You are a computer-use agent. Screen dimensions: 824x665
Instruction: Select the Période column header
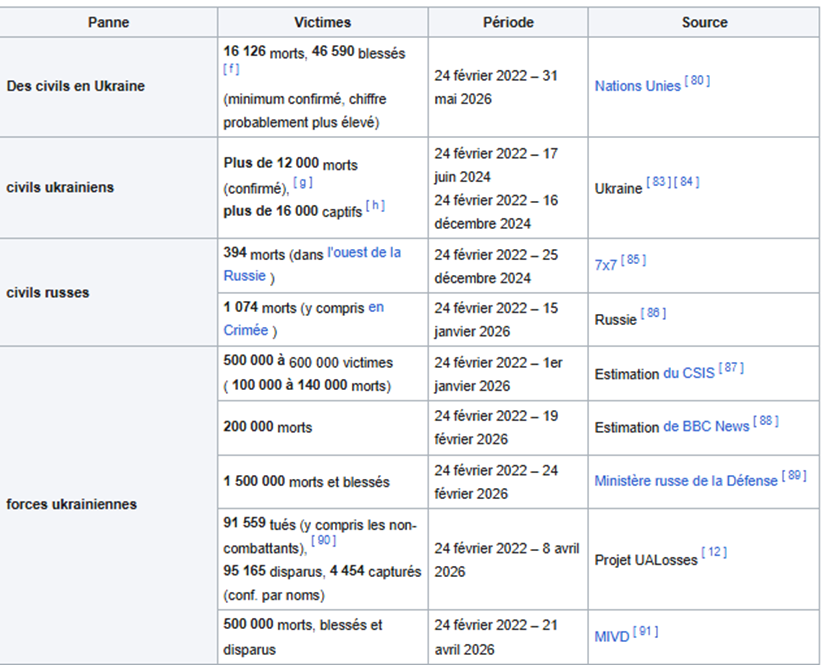[x=508, y=22]
